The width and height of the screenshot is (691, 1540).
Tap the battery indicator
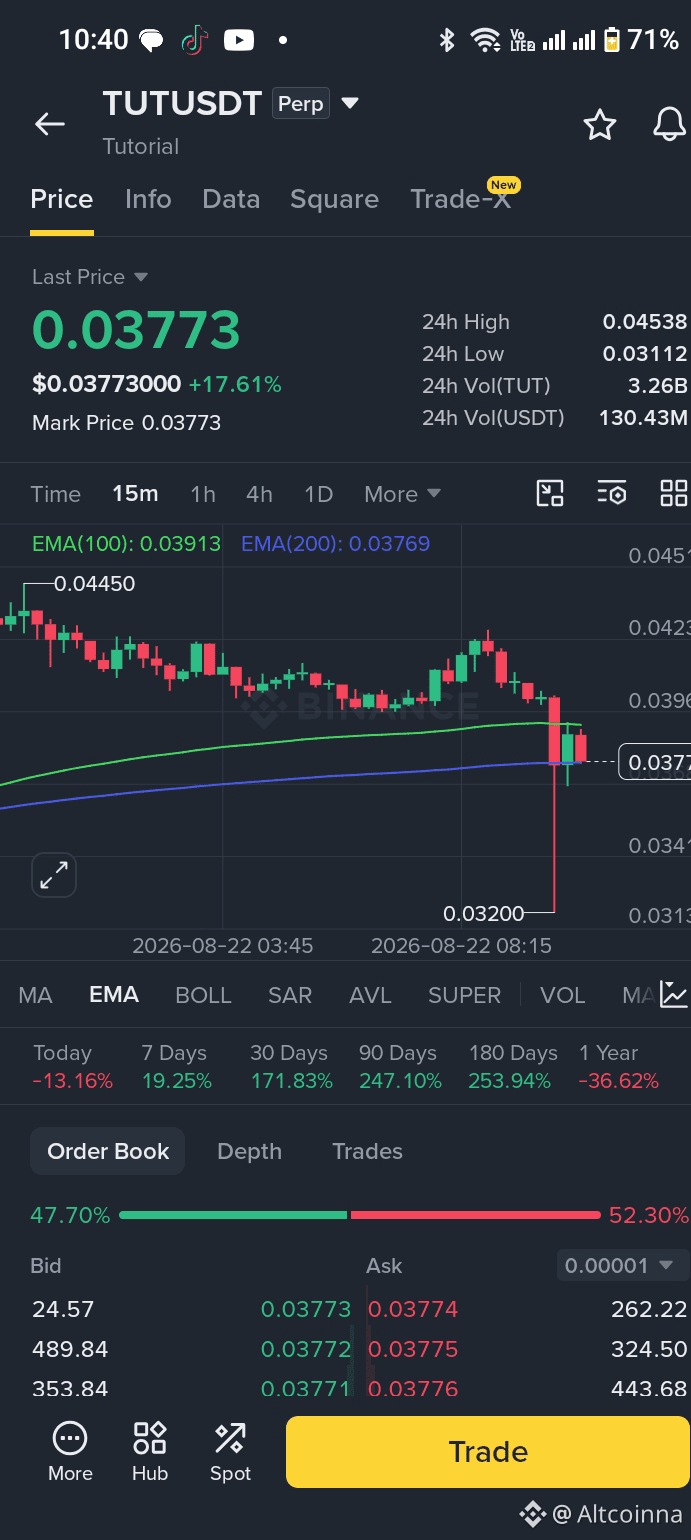tap(611, 40)
